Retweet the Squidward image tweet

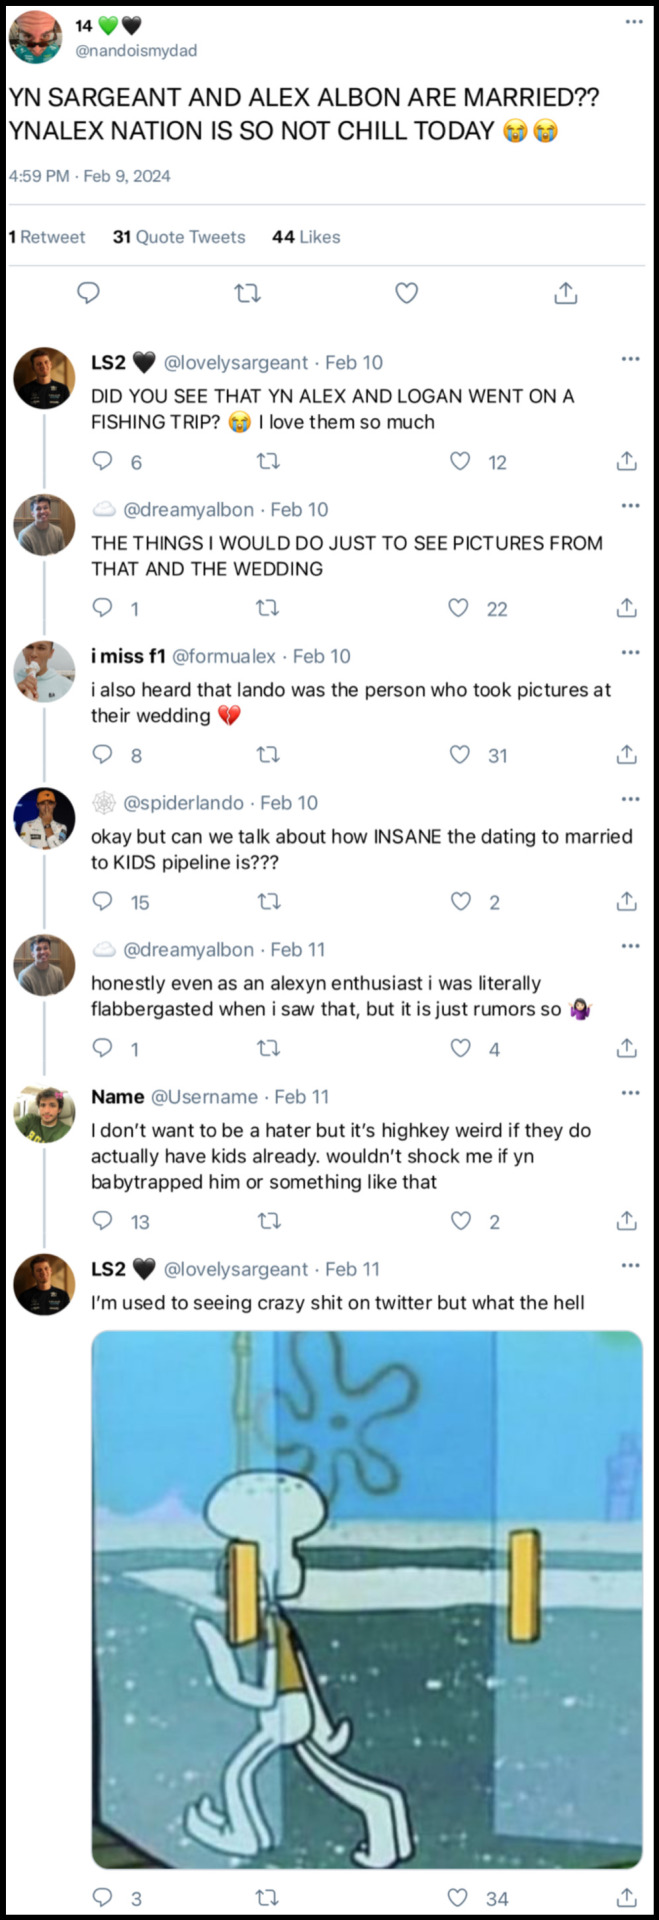tap(268, 1897)
